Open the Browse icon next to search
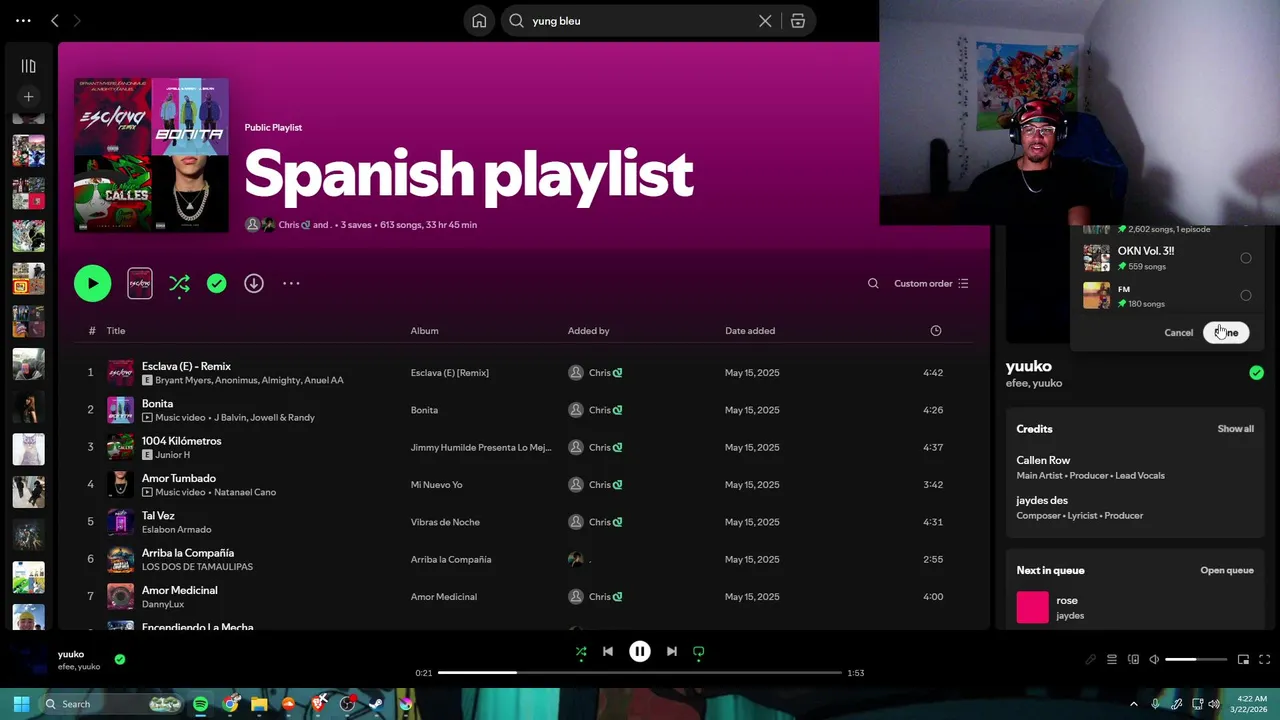The width and height of the screenshot is (1280, 720). [797, 21]
